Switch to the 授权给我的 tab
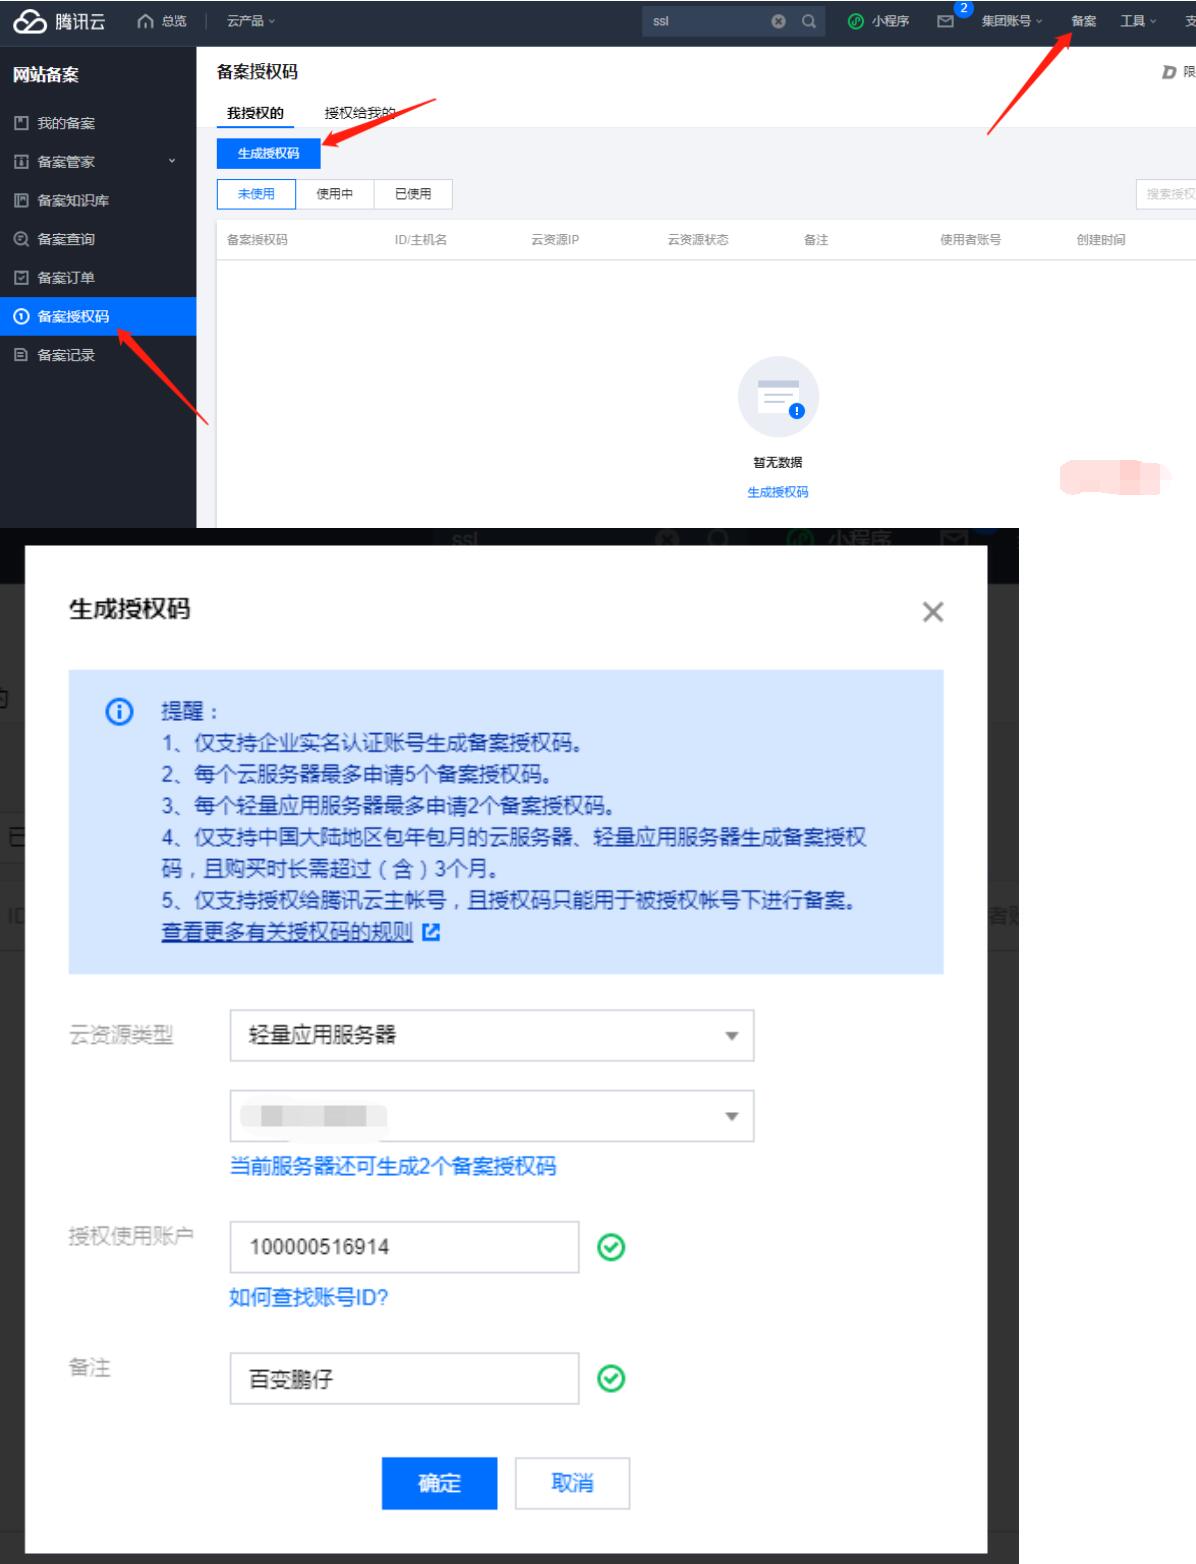Image resolution: width=1196 pixels, height=1564 pixels. [x=359, y=113]
